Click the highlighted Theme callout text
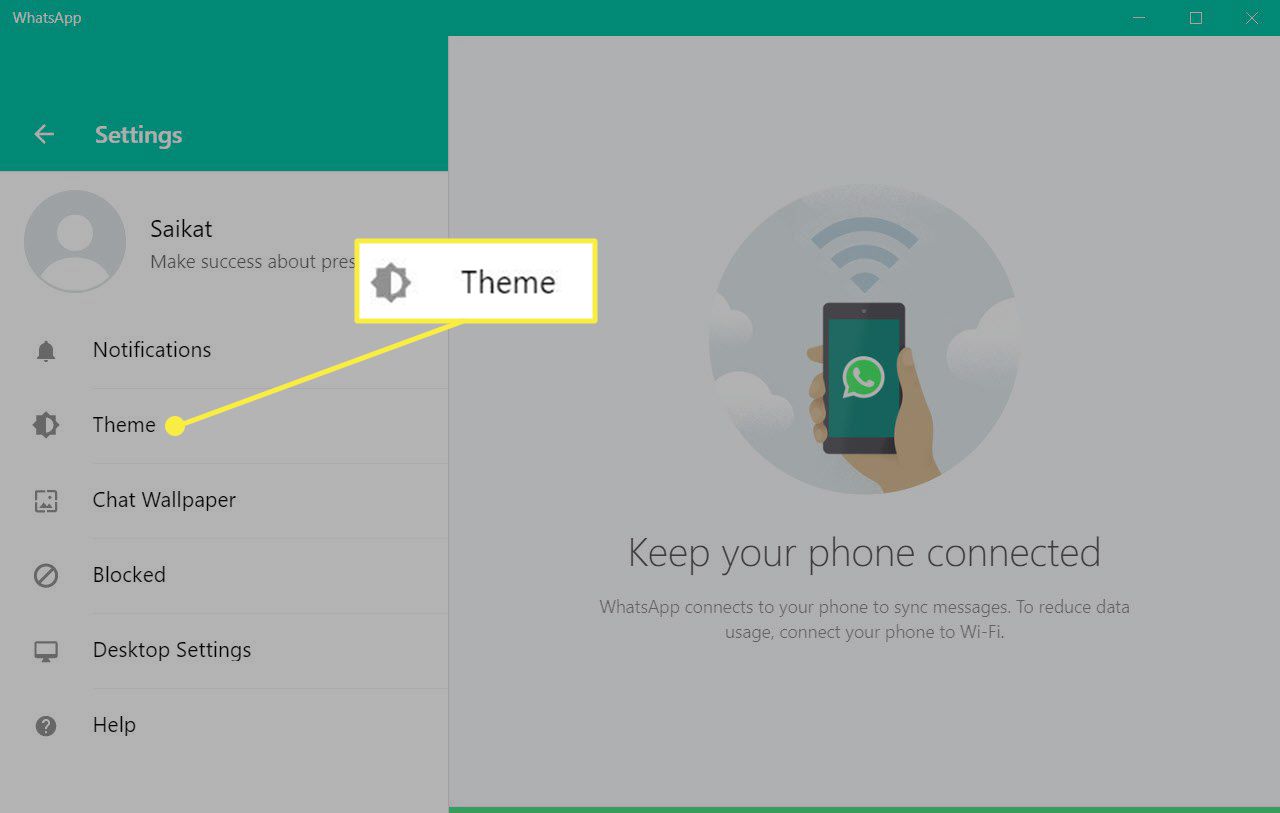This screenshot has width=1280, height=813. click(x=507, y=283)
